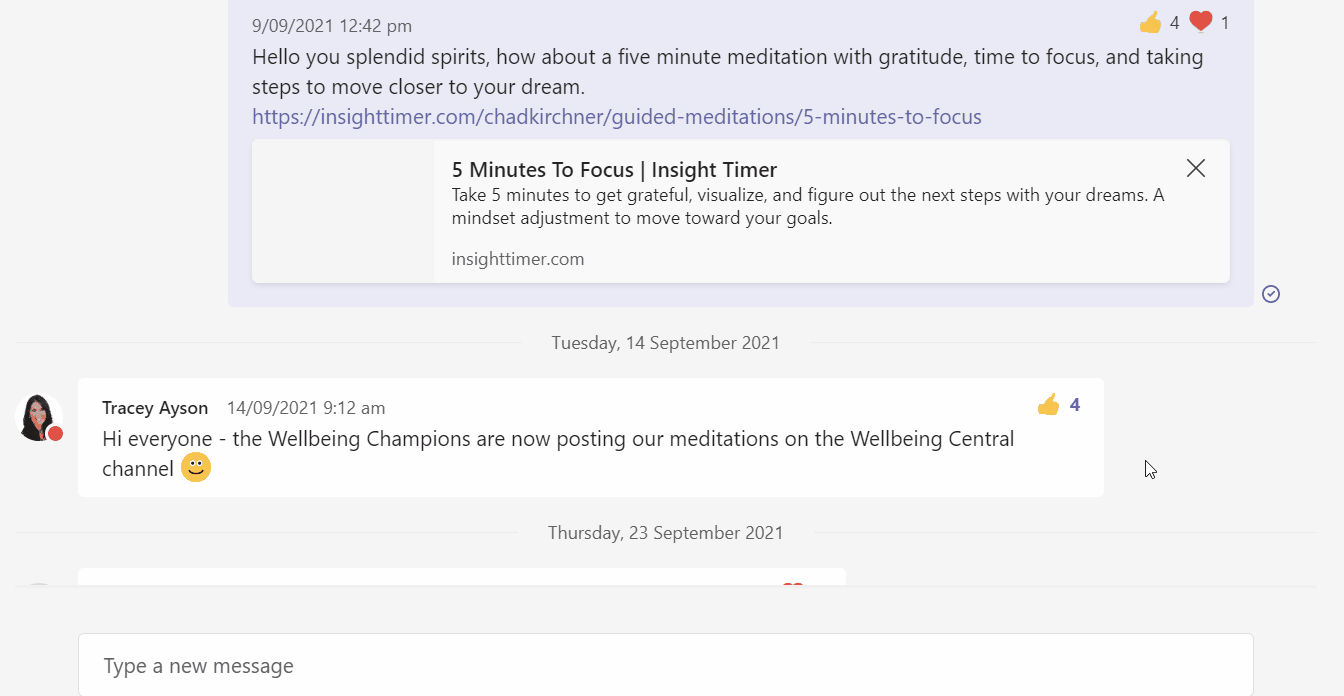Click the 14/09/2021 9:12 am timestamp
Image resolution: width=1344 pixels, height=696 pixels.
click(306, 408)
